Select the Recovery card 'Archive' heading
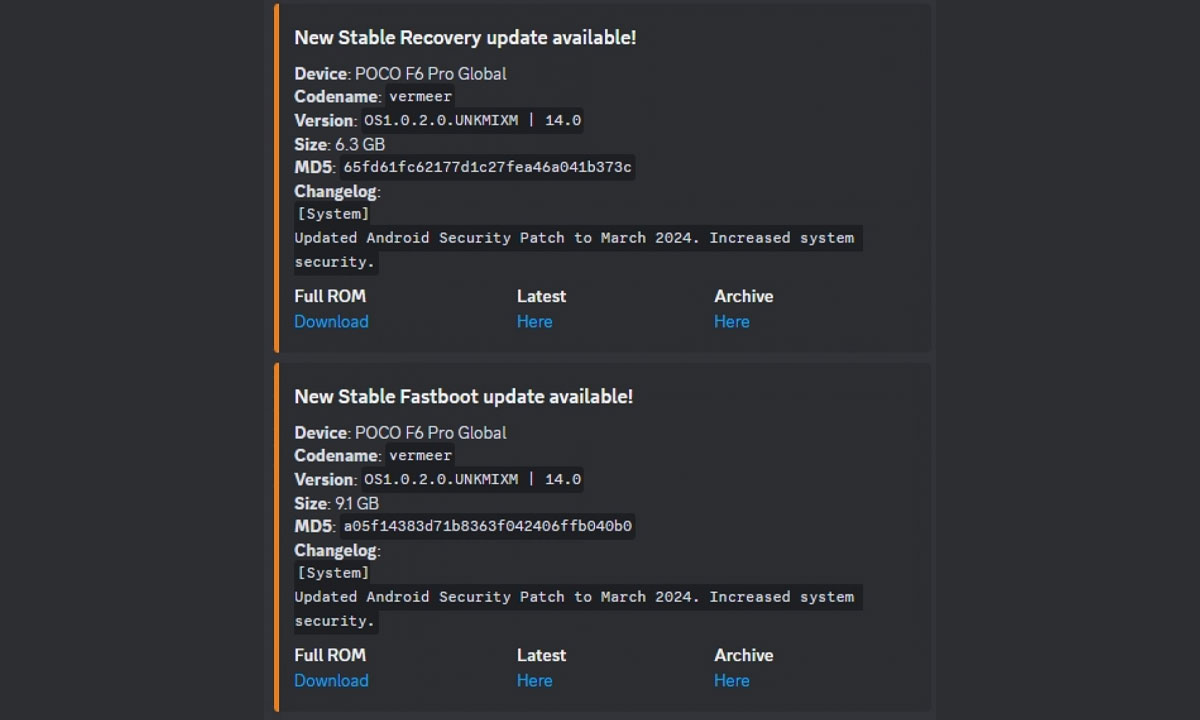This screenshot has width=1200, height=720. 744,296
